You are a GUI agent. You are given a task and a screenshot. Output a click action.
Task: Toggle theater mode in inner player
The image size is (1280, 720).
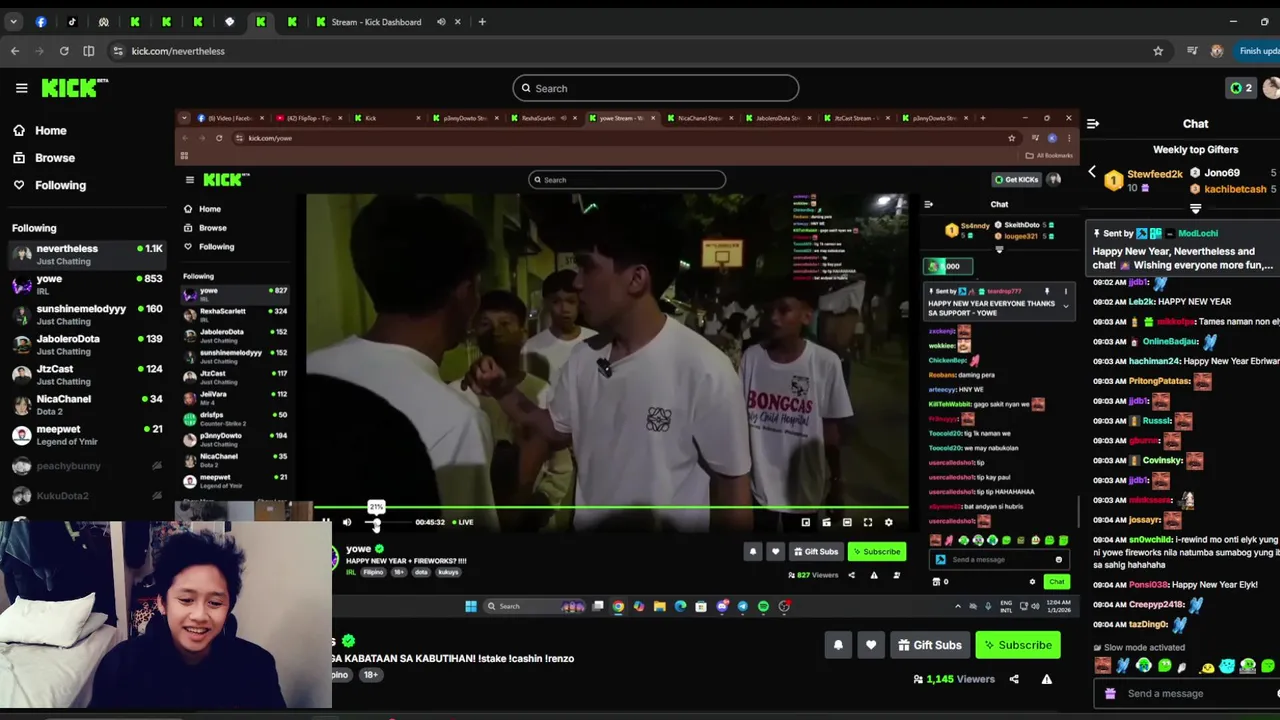pos(847,522)
